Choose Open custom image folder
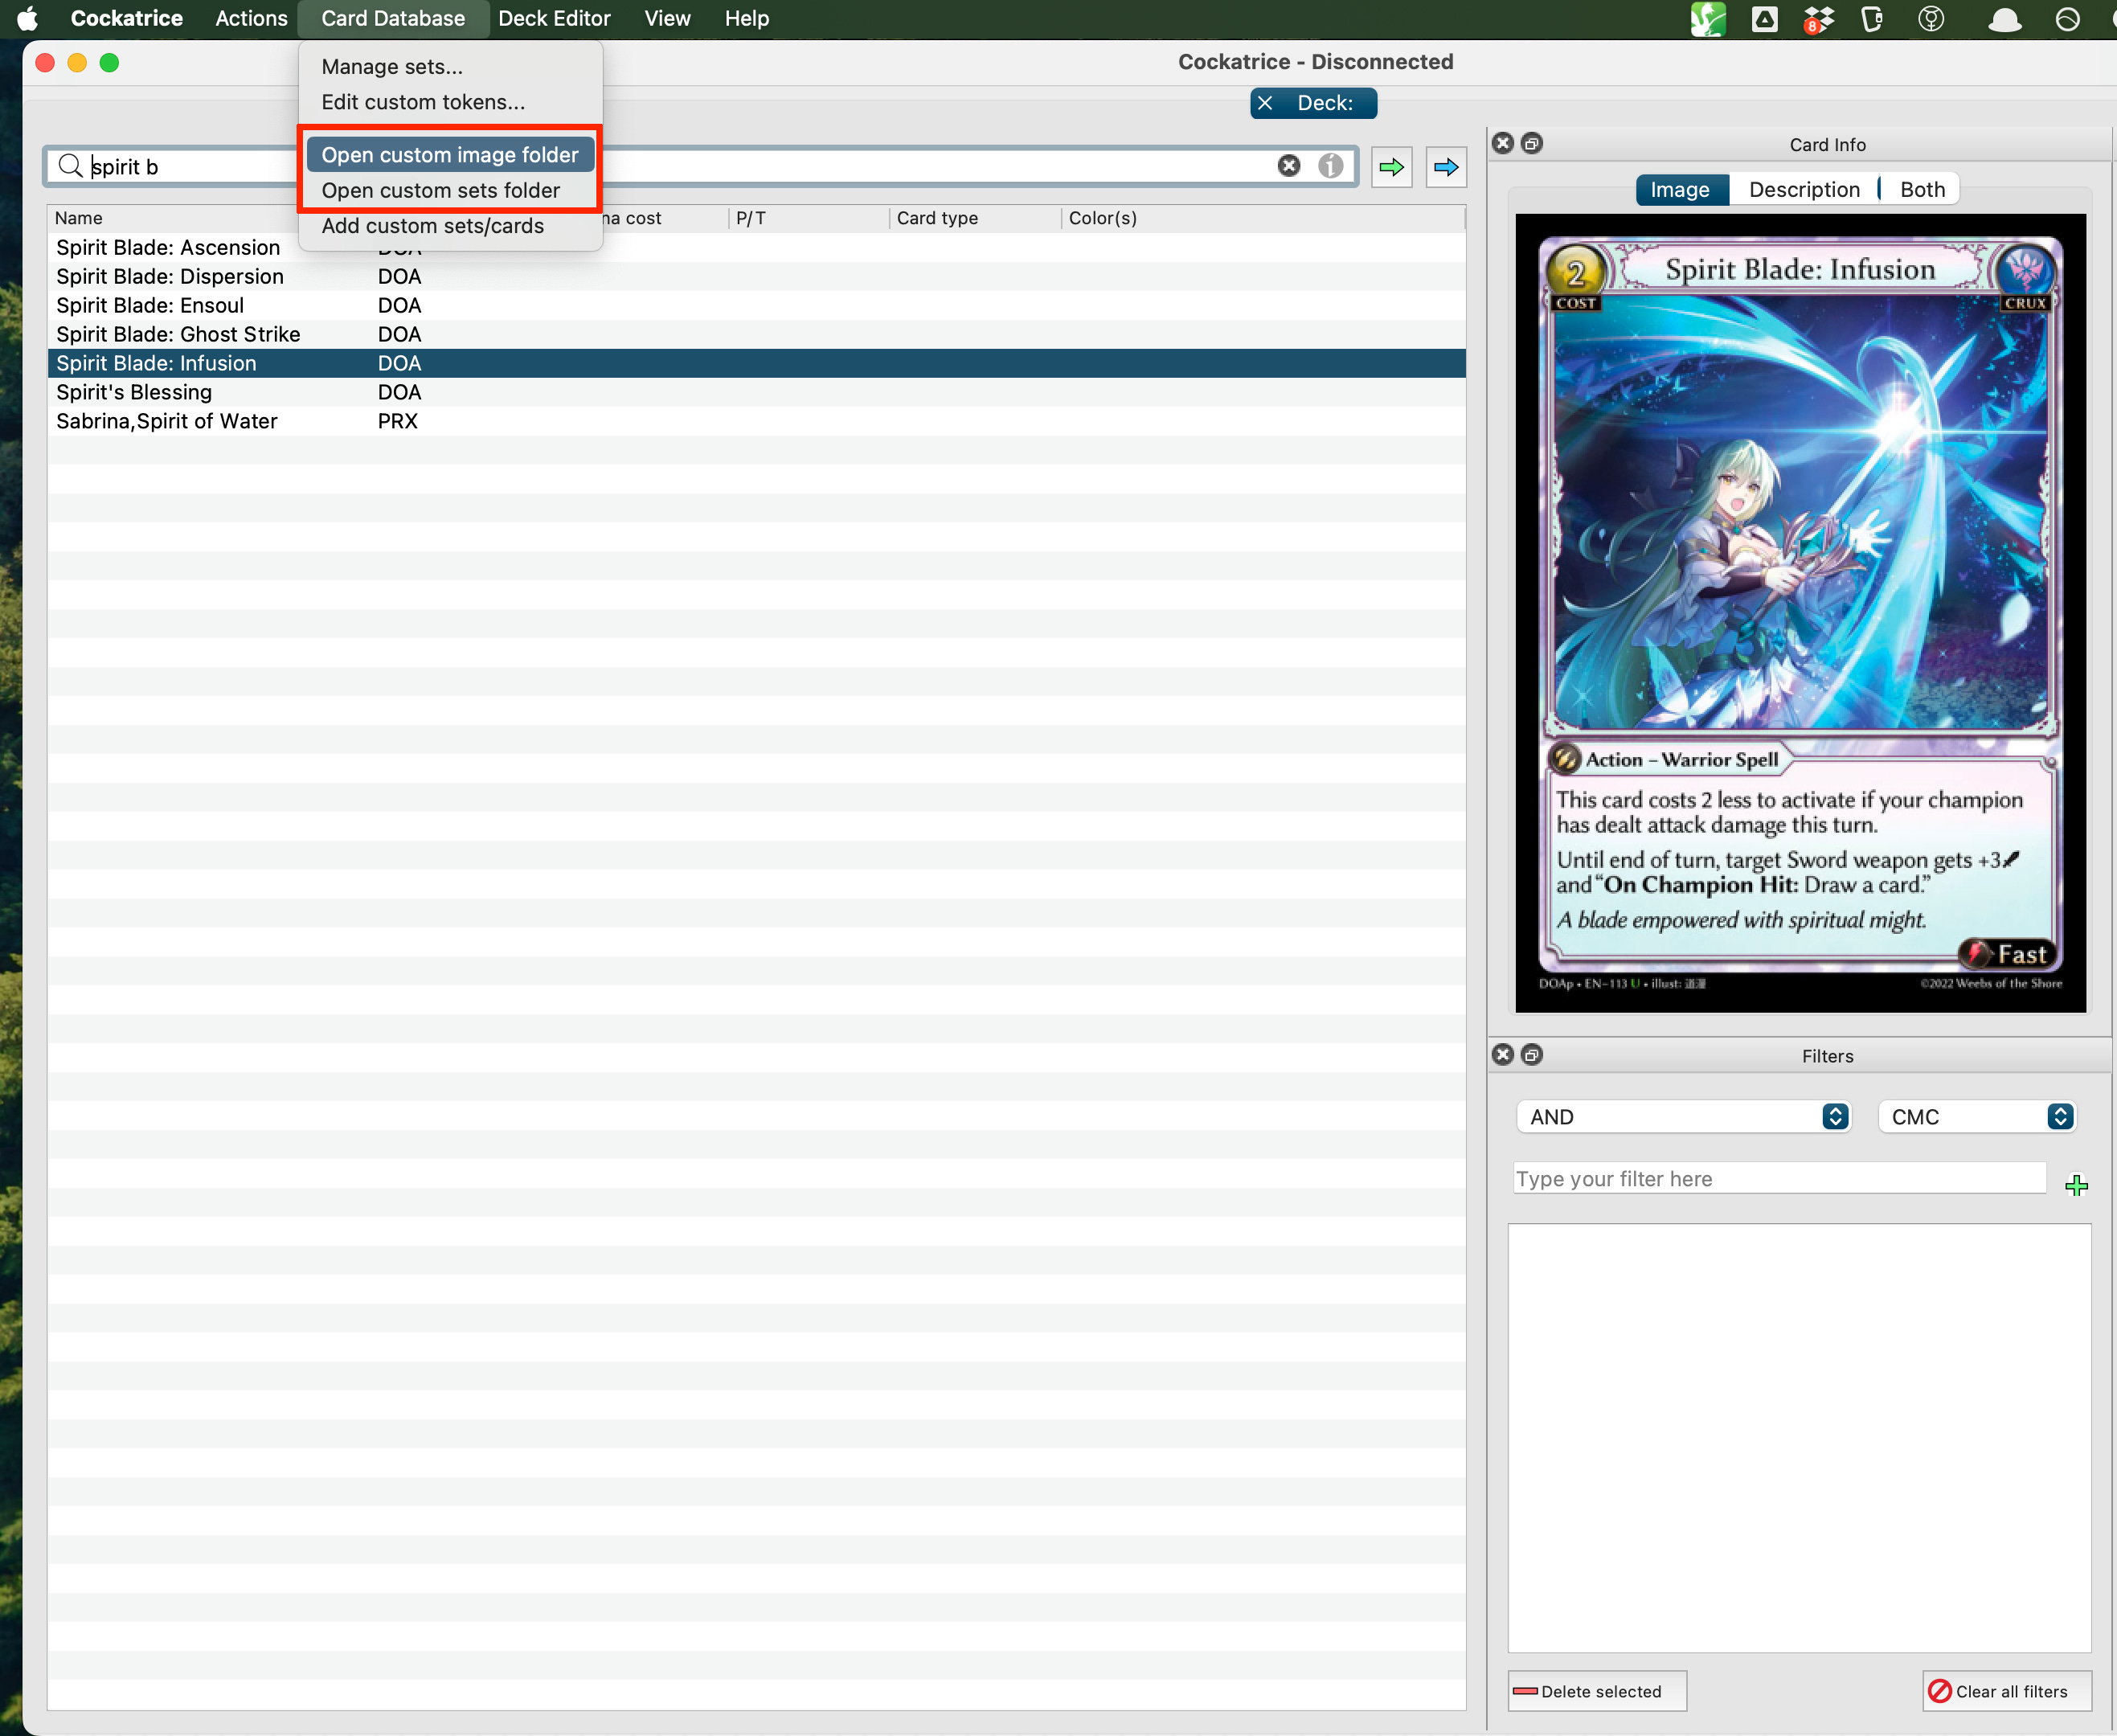Screen dimensions: 2117x1736 pyautogui.click(x=449, y=155)
